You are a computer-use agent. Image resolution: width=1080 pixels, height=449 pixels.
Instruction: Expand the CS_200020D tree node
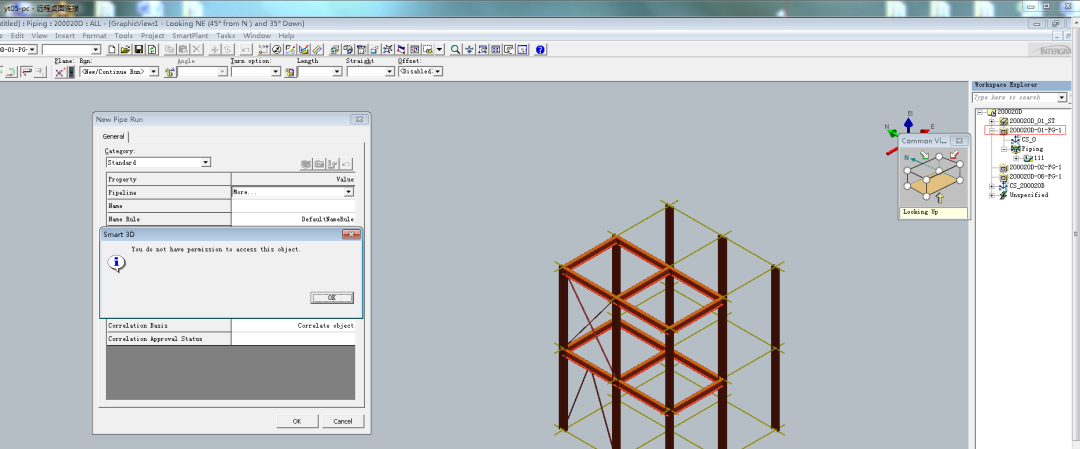(x=992, y=186)
